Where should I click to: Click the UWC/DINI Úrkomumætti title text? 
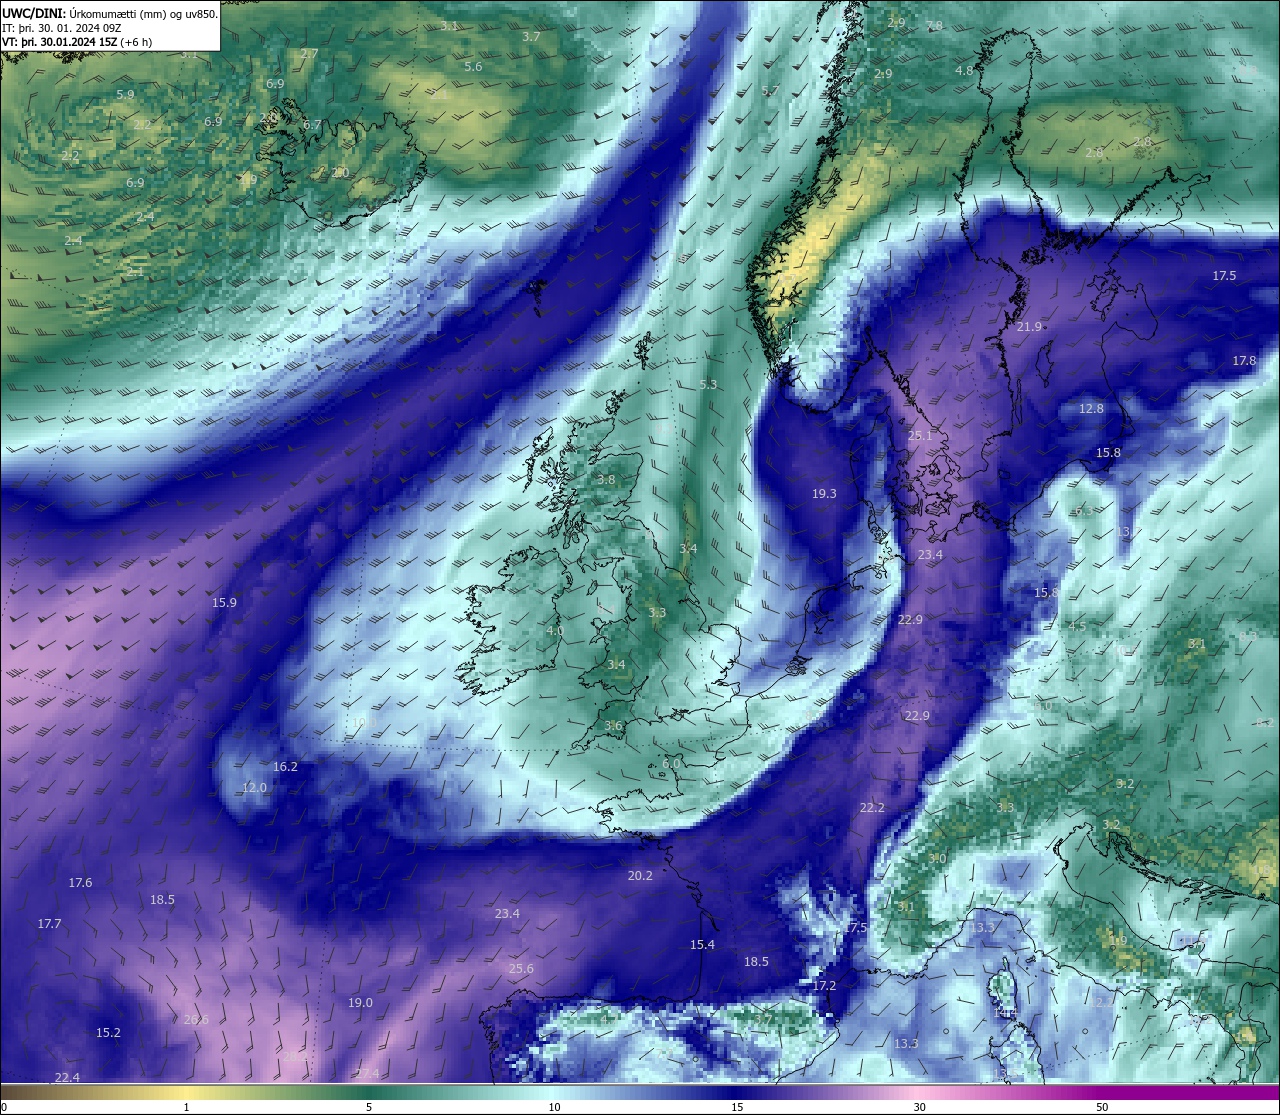110,14
